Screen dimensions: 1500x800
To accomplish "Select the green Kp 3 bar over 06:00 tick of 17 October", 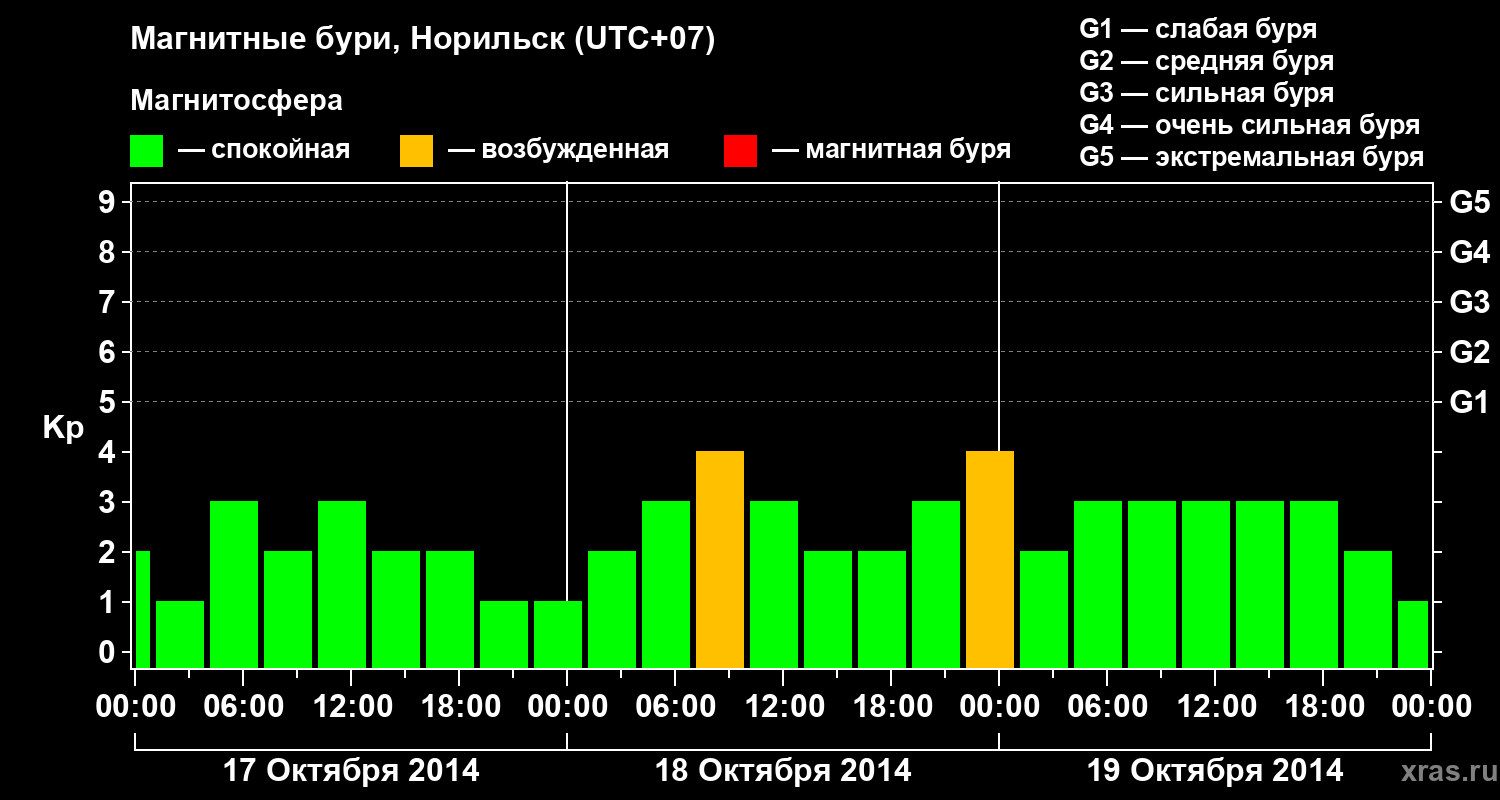I will click(234, 584).
